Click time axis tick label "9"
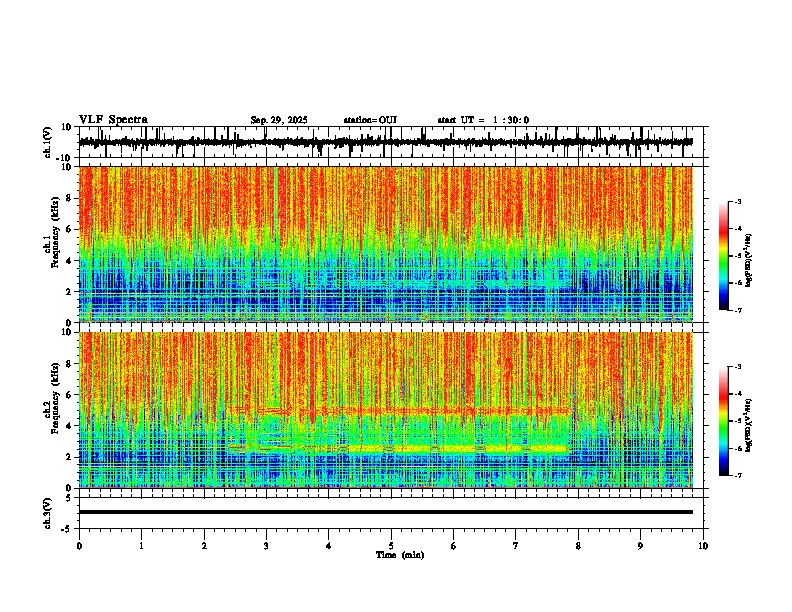The height and width of the screenshot is (612, 792). tap(640, 546)
